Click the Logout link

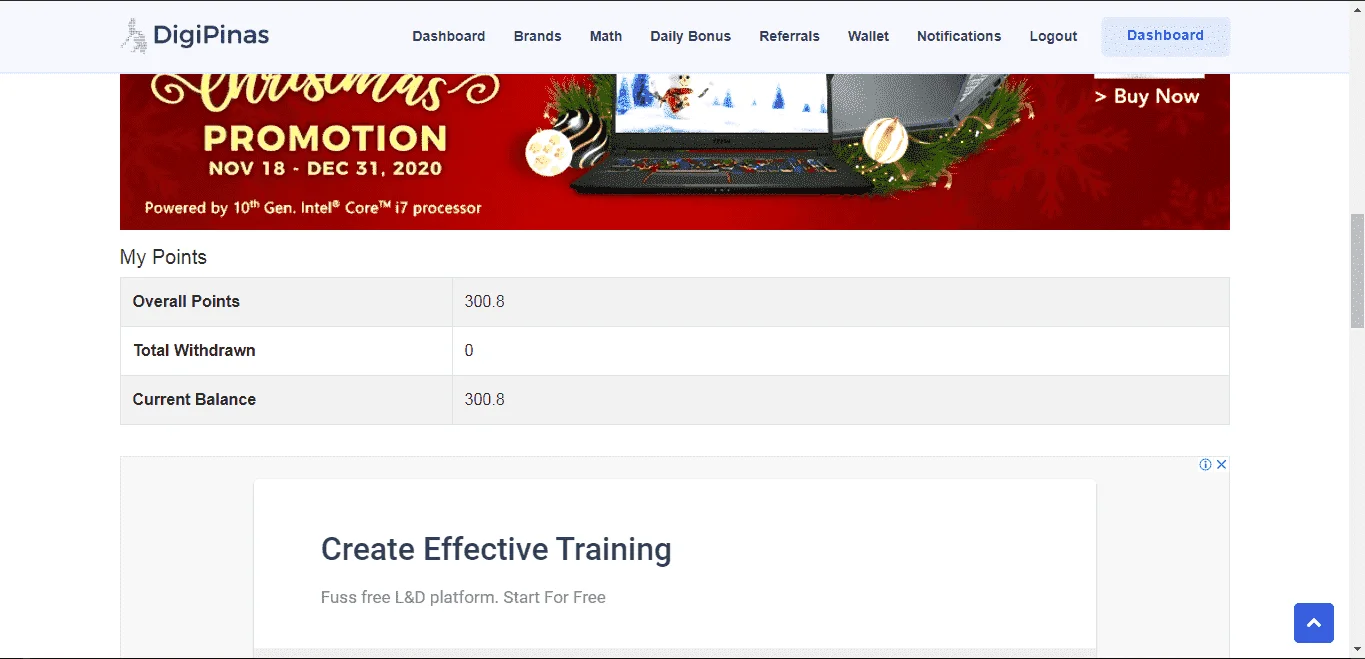[1054, 36]
